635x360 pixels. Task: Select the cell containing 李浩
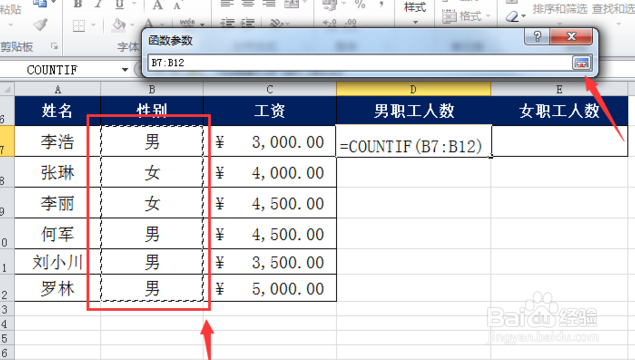[x=58, y=141]
